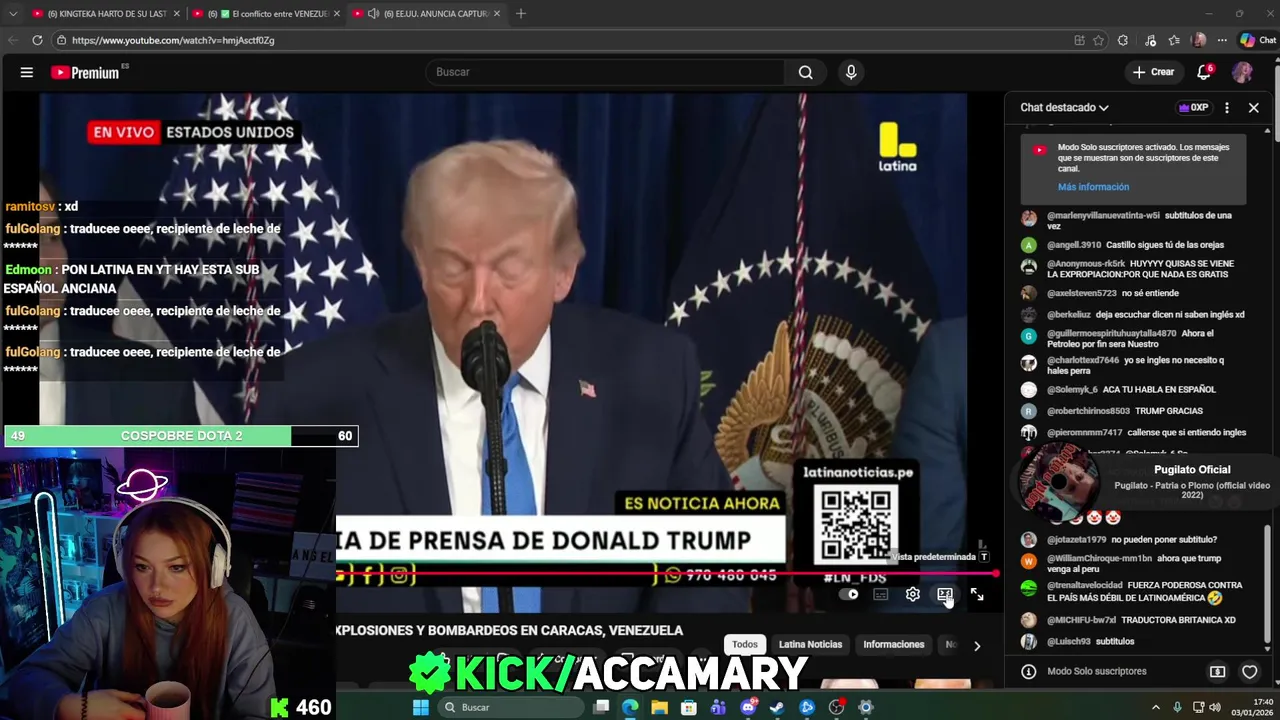Reload the page in the browser
This screenshot has width=1280, height=720.
pyautogui.click(x=37, y=40)
